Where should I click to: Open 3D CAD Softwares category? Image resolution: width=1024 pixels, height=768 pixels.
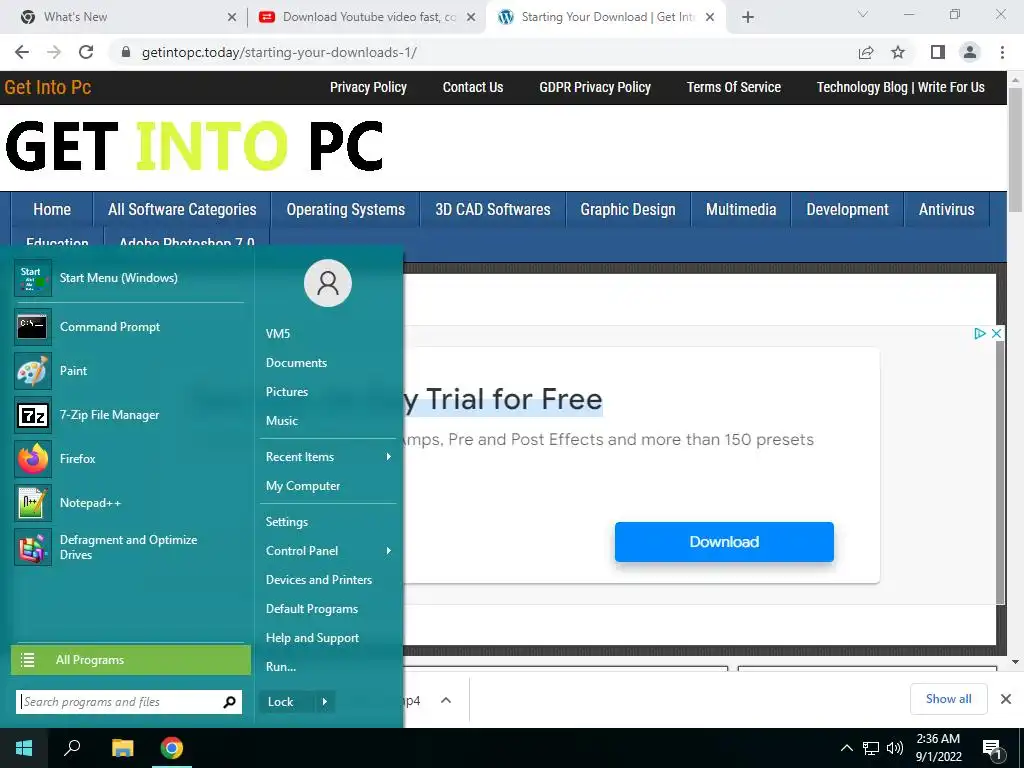[493, 210]
